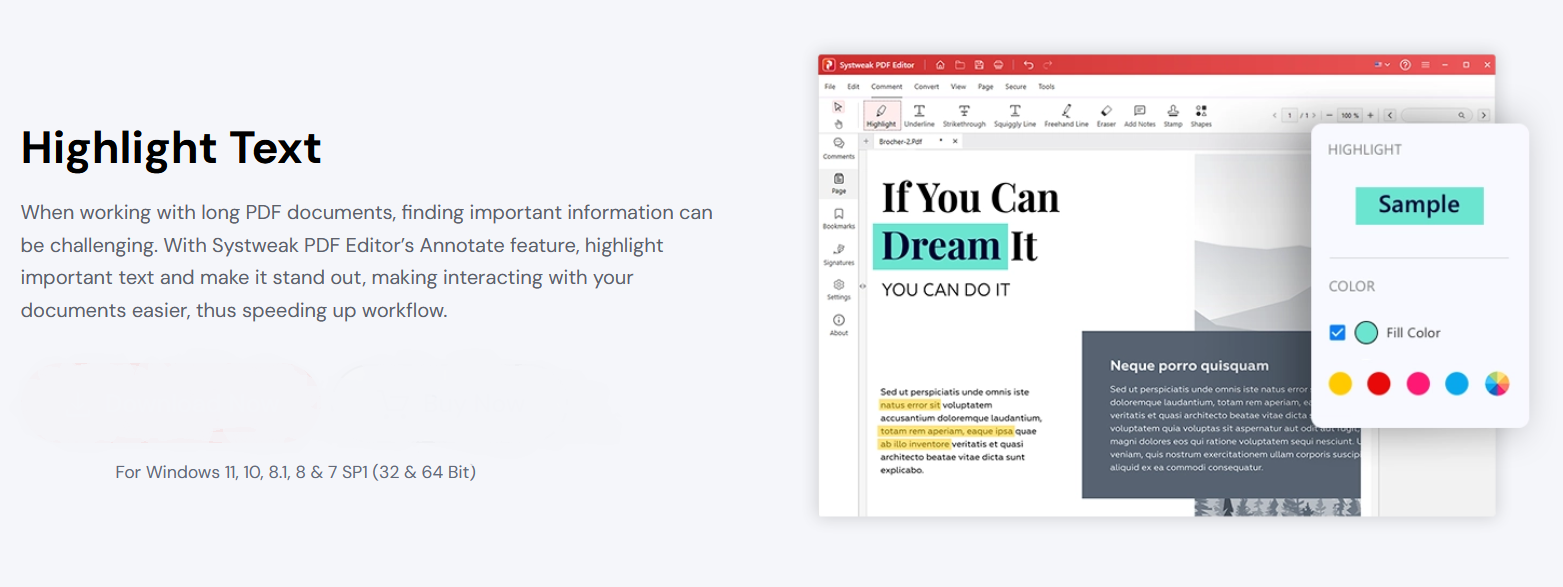
Task: Undo the last action
Action: point(1028,65)
